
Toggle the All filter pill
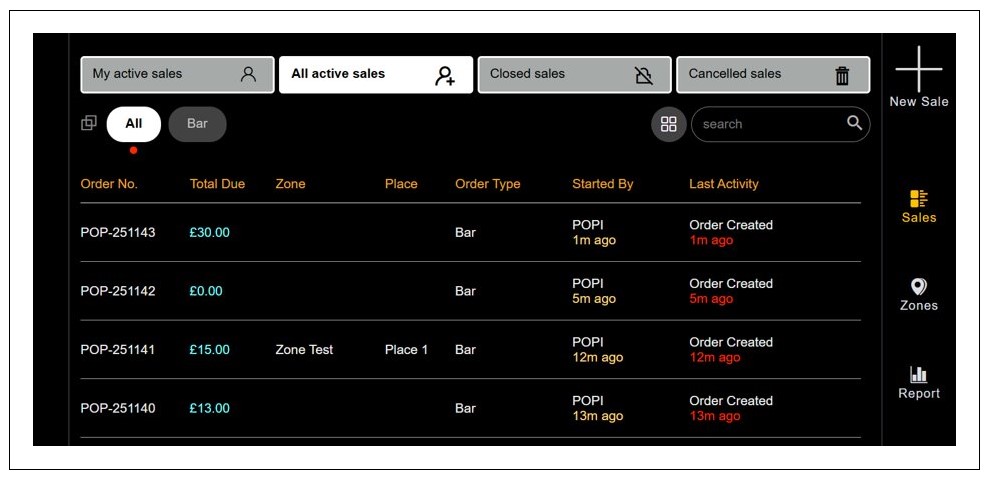tap(133, 124)
